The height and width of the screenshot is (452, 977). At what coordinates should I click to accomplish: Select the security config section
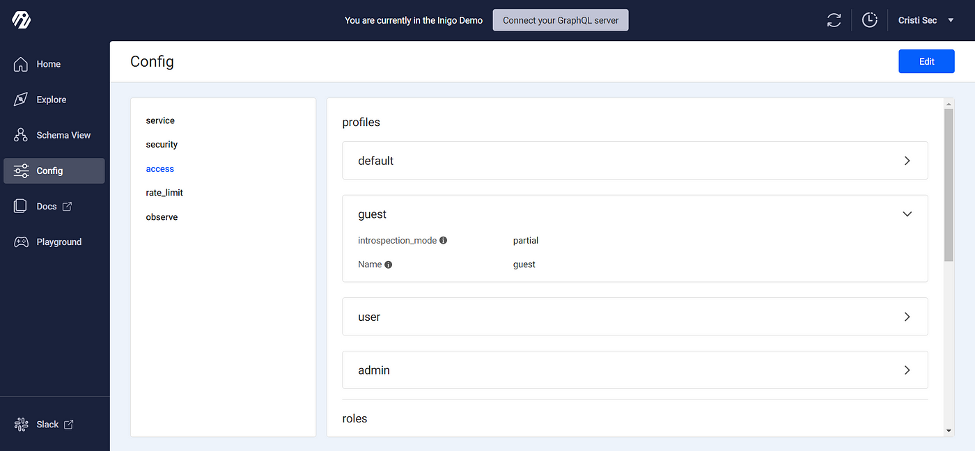point(162,145)
